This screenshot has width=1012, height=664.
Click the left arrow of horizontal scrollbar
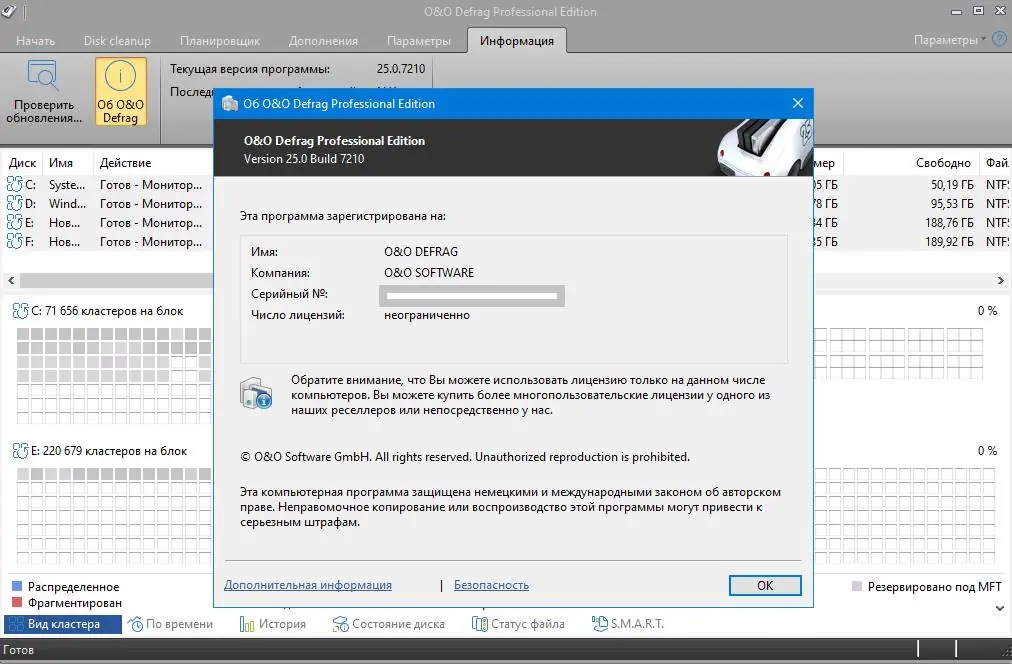tap(11, 281)
